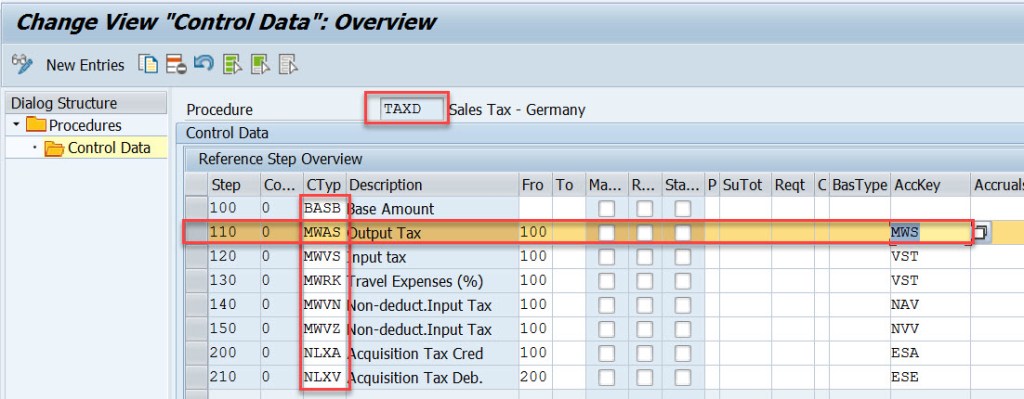Click the Procedure field containing TAXD

point(412,109)
